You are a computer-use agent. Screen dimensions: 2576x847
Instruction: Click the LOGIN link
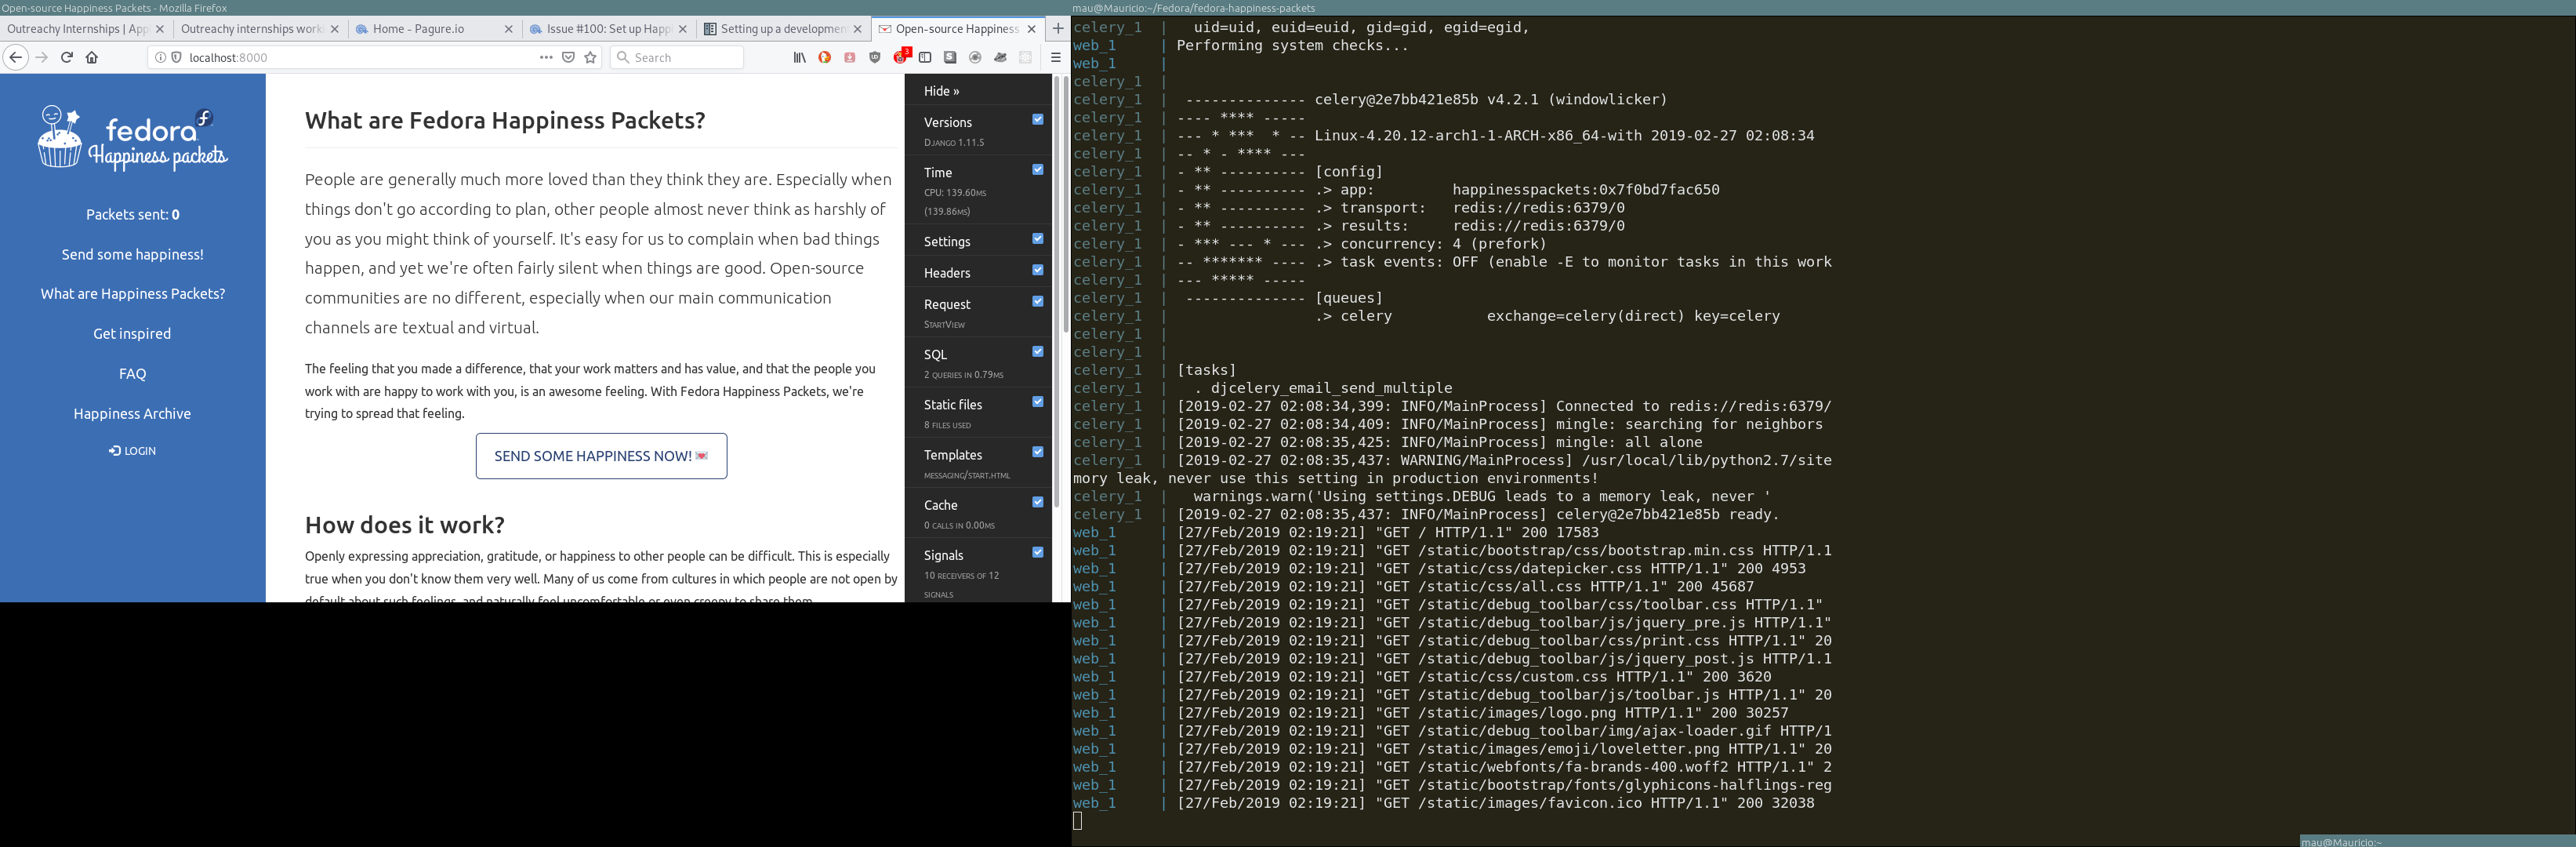click(133, 451)
